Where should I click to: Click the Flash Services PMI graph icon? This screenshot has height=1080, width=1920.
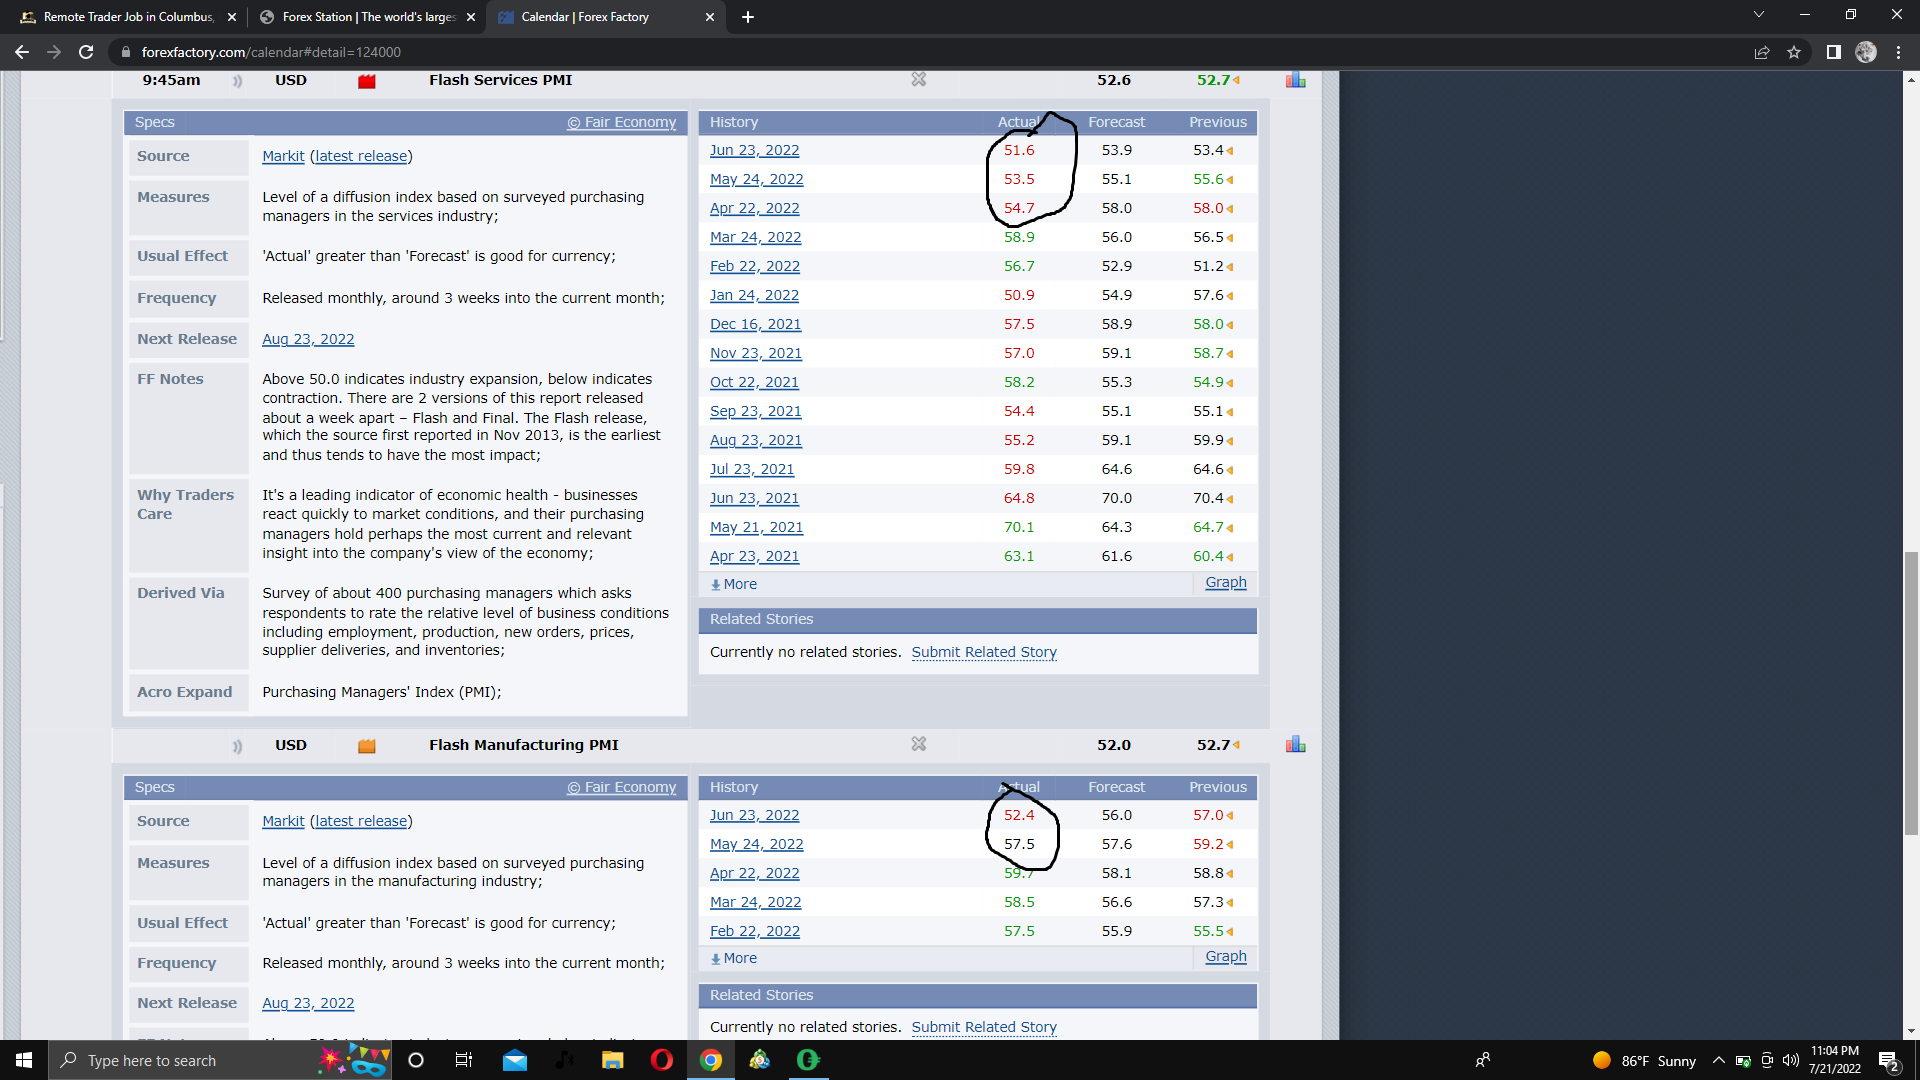coord(1295,80)
